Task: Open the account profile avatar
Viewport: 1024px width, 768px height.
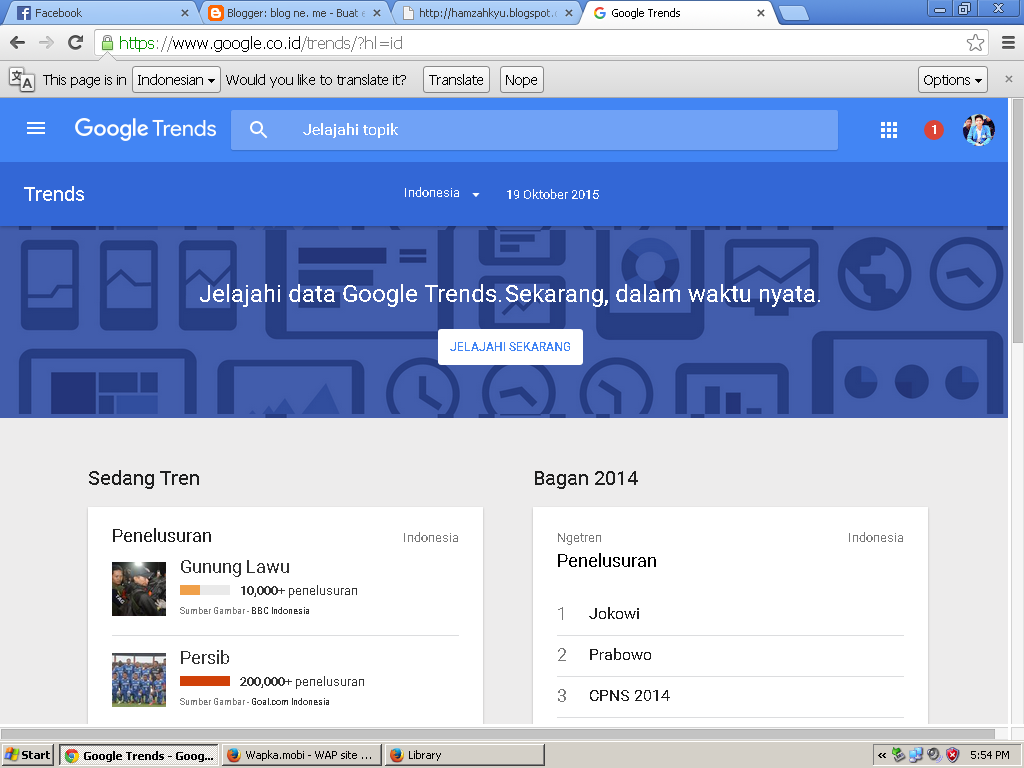Action: 978,130
